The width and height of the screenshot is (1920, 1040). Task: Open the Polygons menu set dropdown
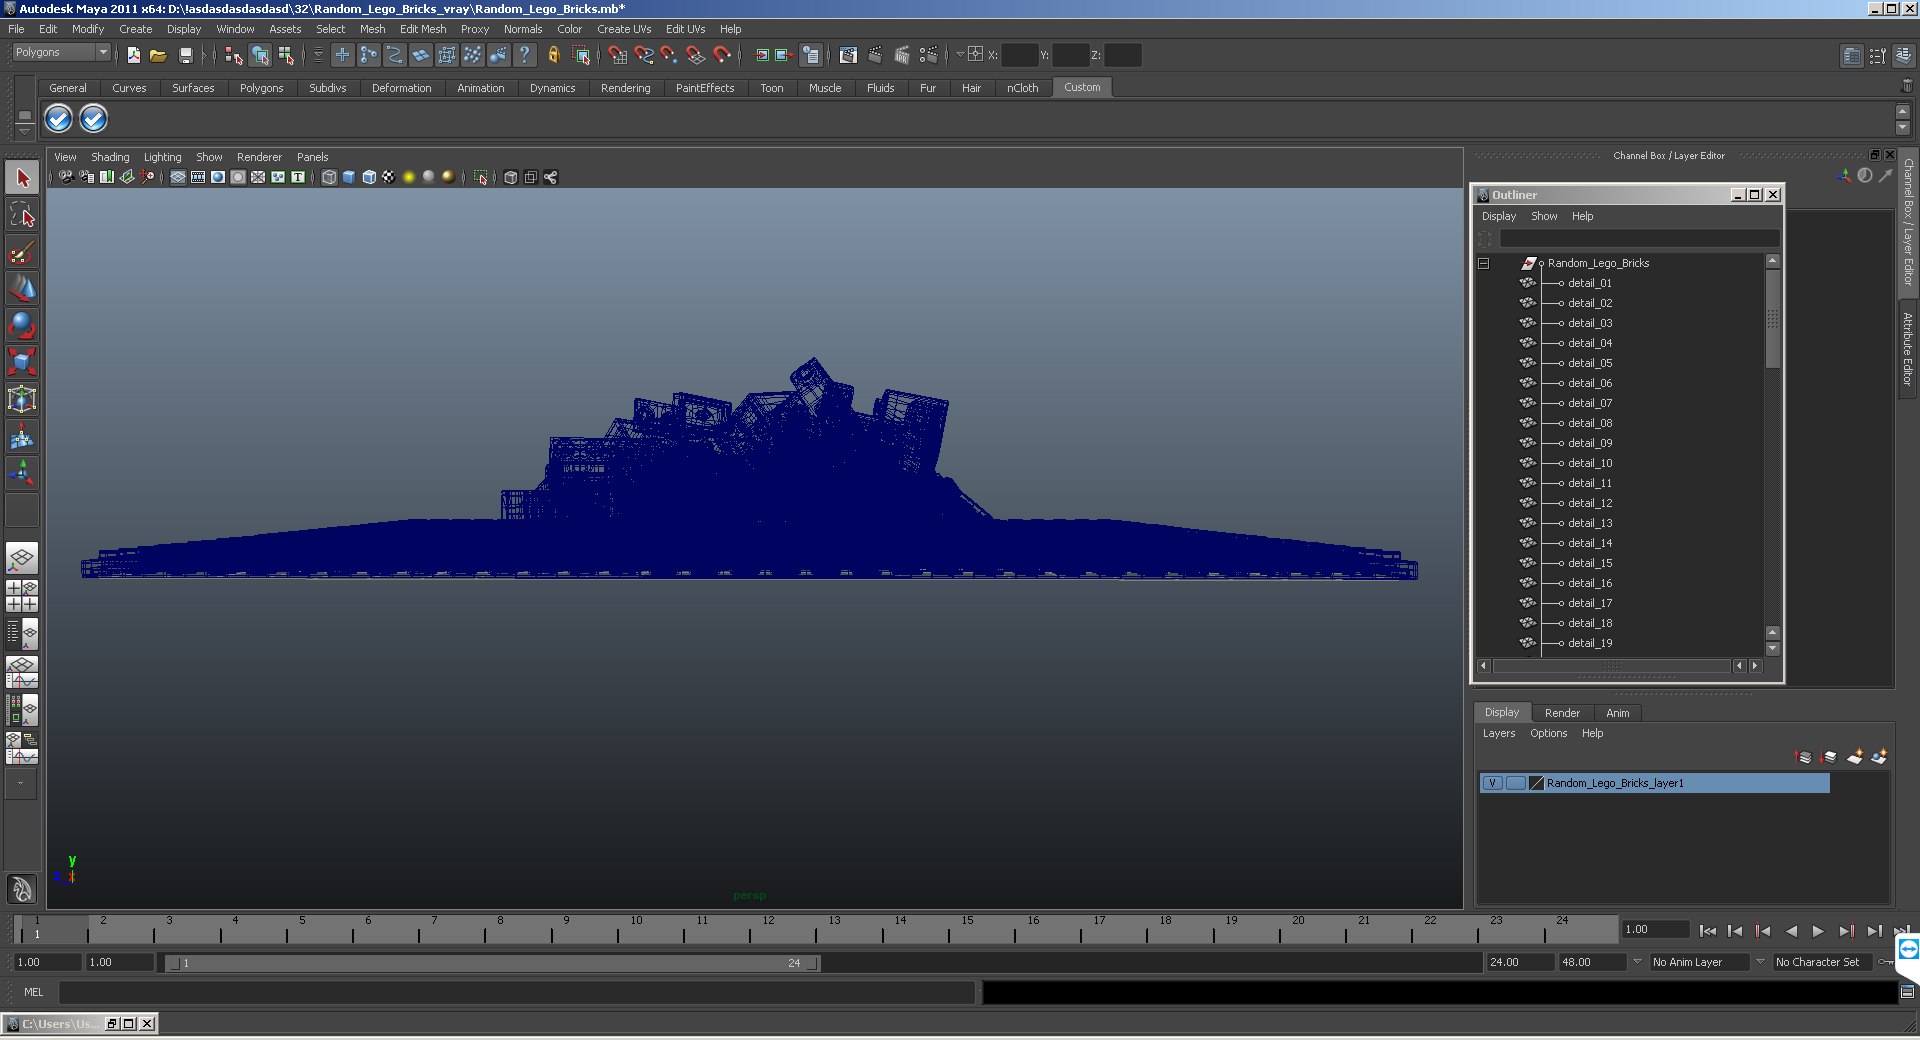[x=61, y=53]
